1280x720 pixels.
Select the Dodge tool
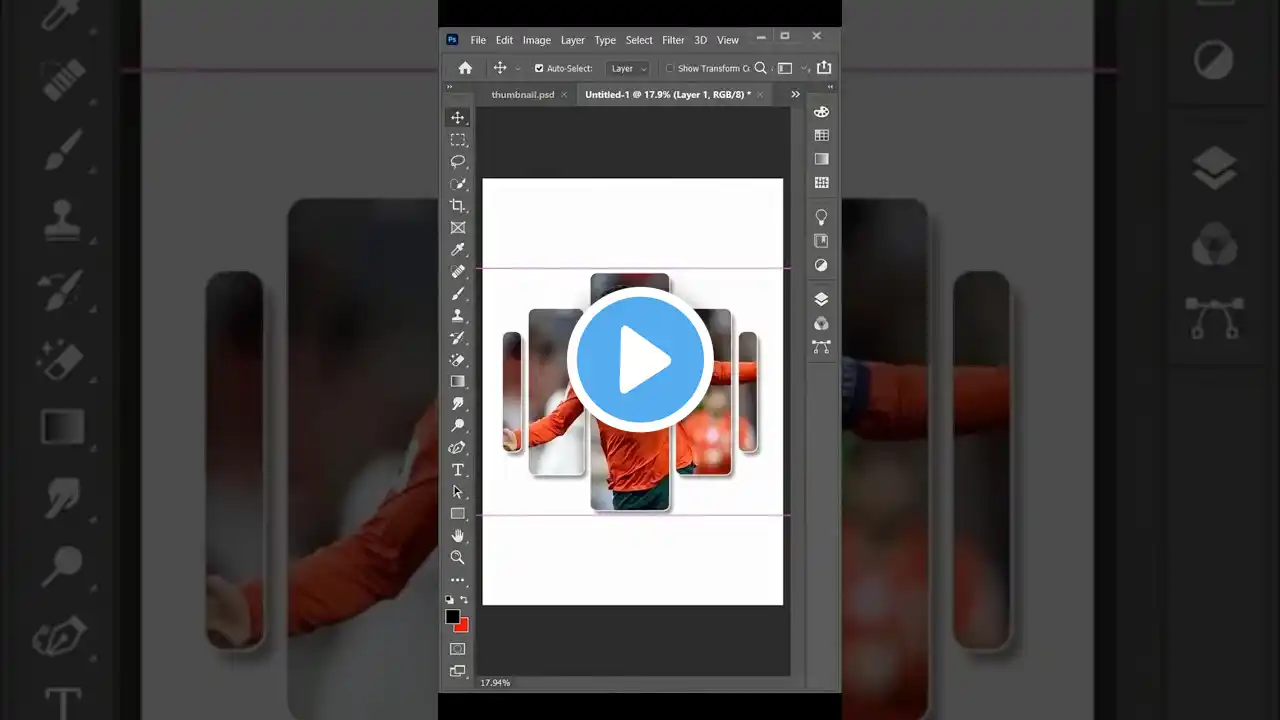coord(458,426)
